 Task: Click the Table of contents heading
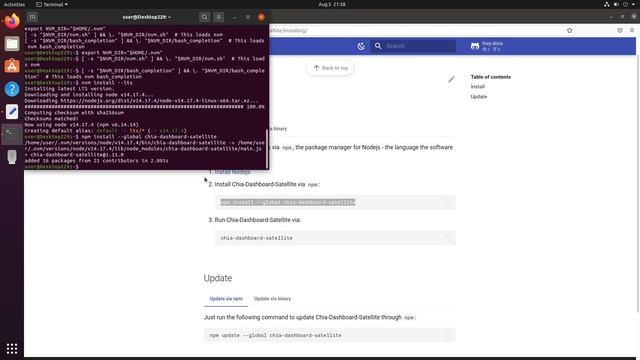click(491, 77)
